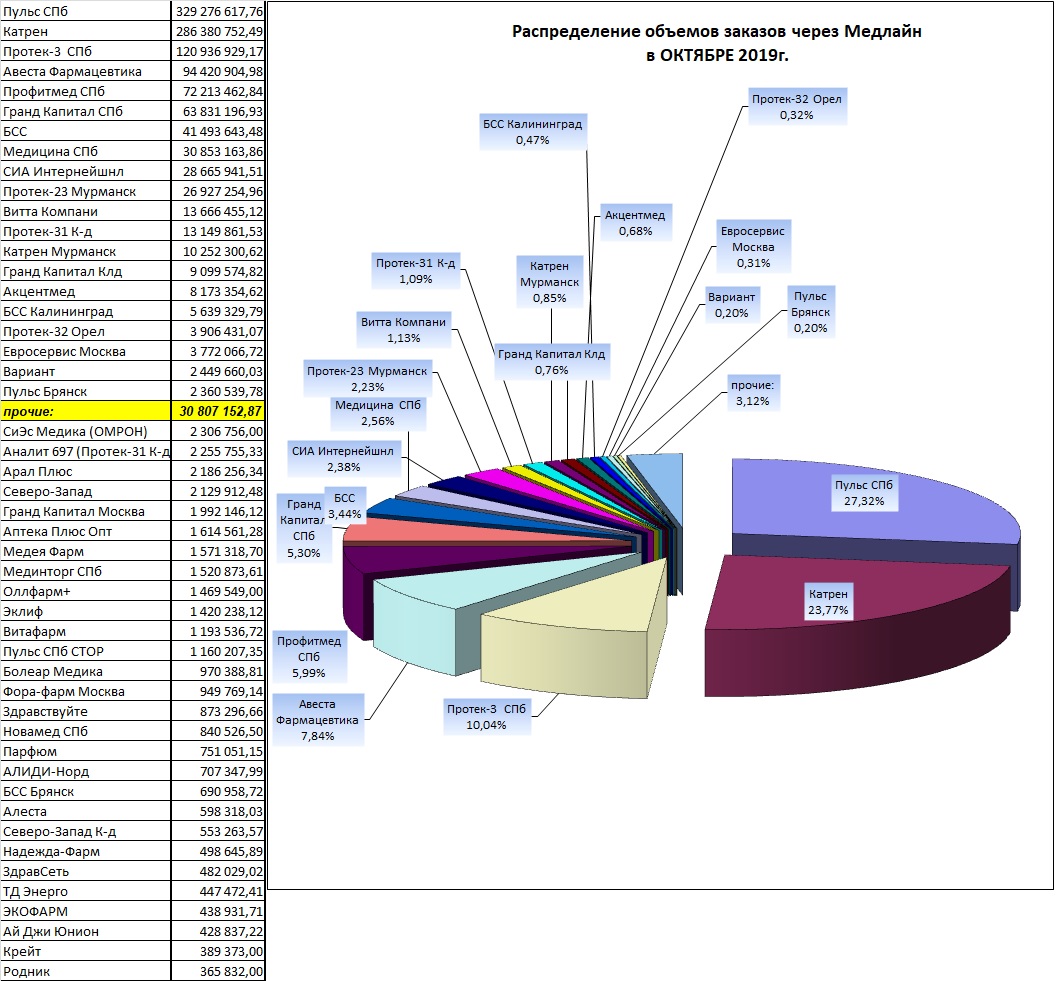Click the Гранд Капитал СПб table cell

(x=86, y=111)
